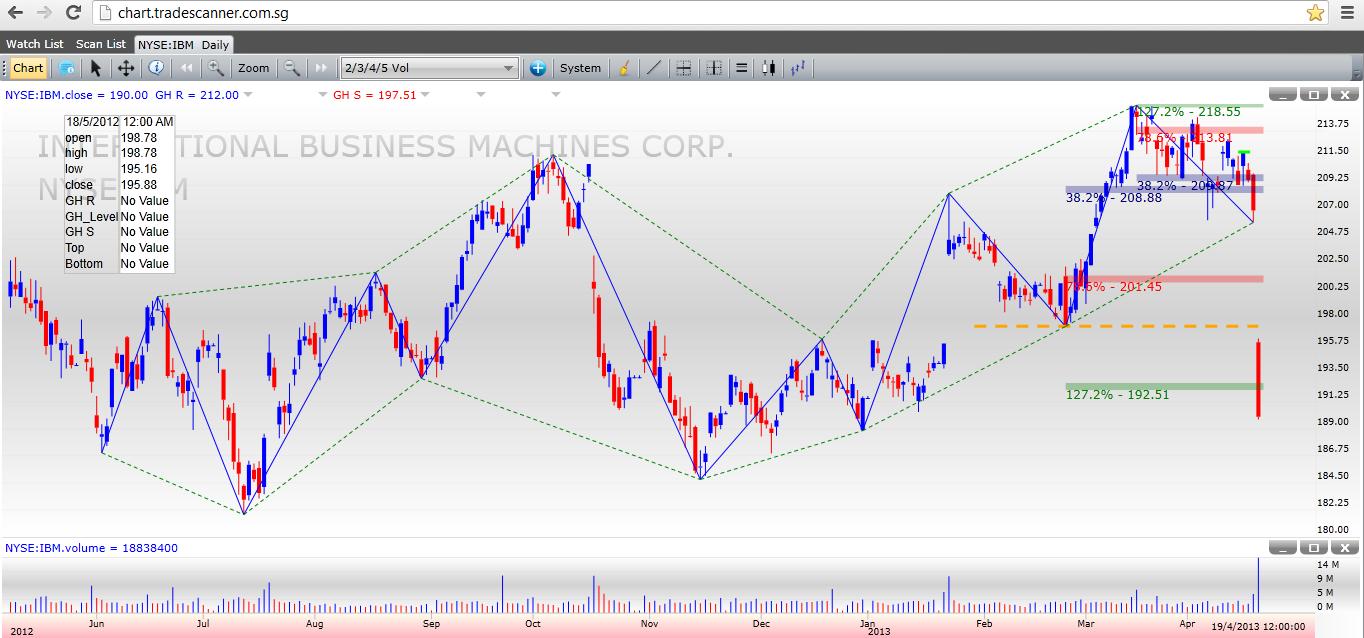Maximize the price chart panel
Viewport: 1364px width, 638px height.
[x=1314, y=94]
